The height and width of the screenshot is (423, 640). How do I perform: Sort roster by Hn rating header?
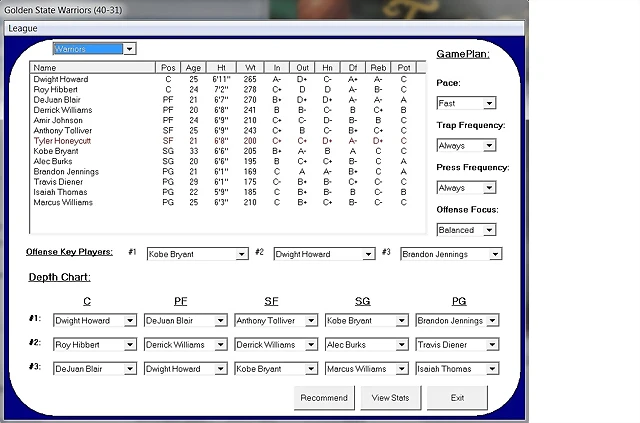[328, 68]
